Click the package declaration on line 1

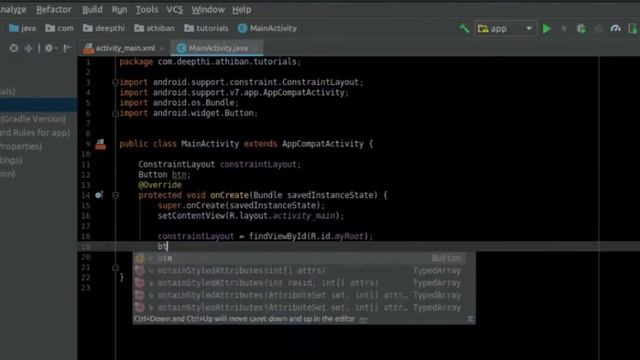pos(210,62)
